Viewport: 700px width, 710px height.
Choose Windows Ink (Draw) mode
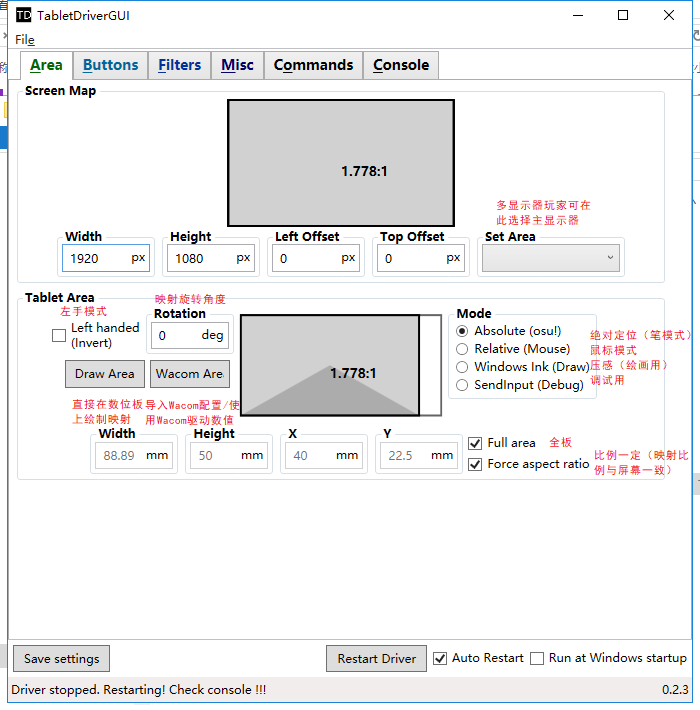[462, 367]
